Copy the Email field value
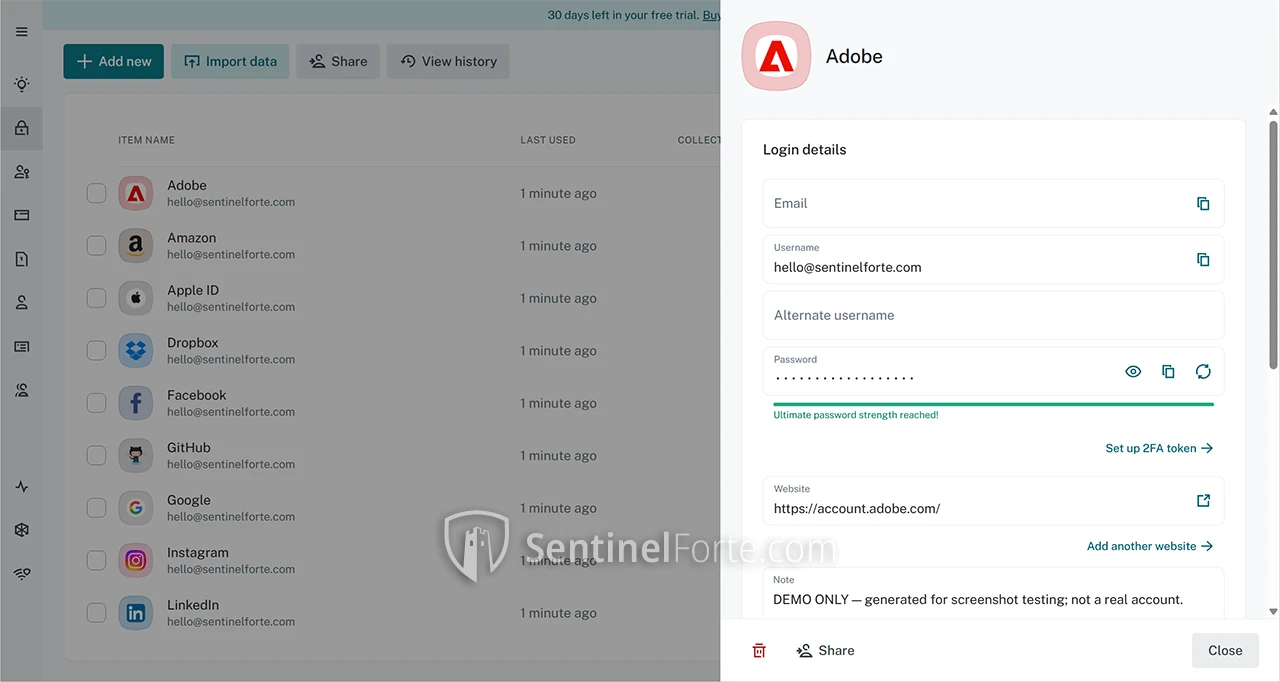This screenshot has width=1280, height=682. (x=1203, y=204)
